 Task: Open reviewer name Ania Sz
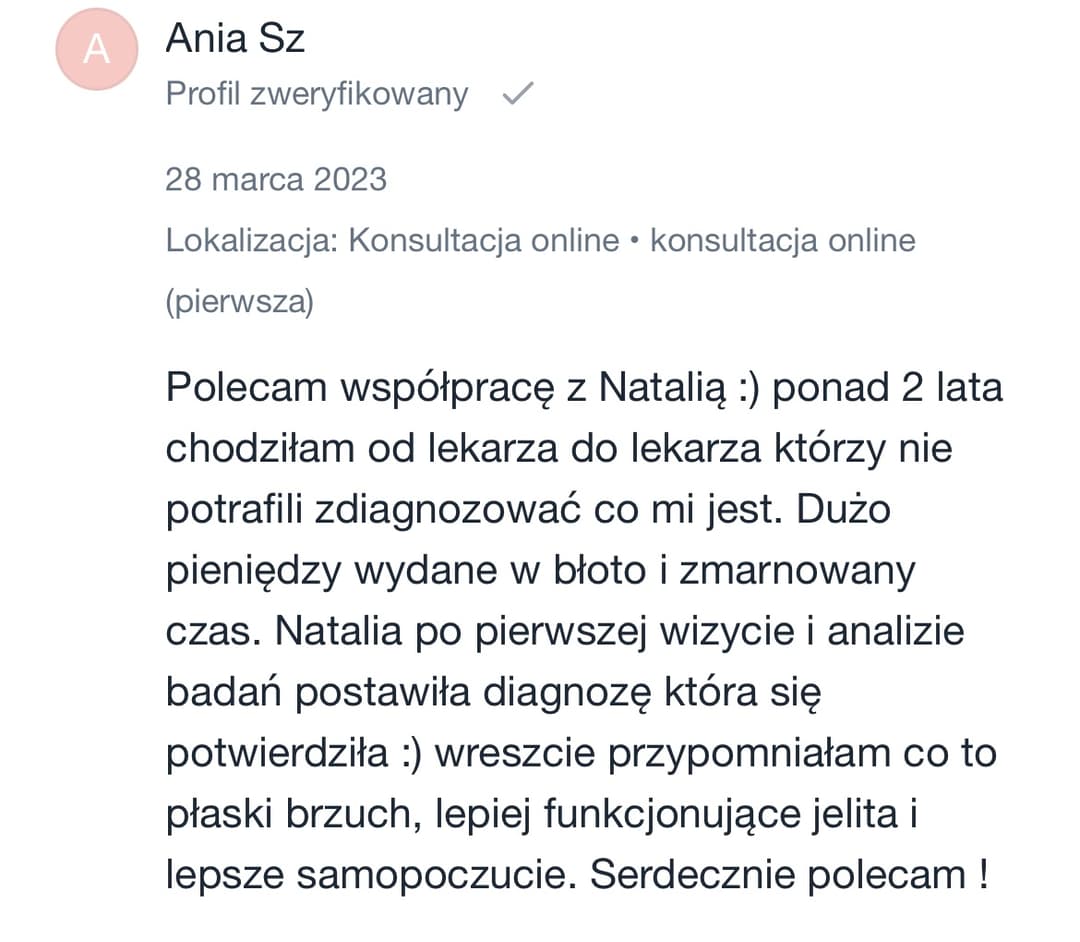(235, 39)
